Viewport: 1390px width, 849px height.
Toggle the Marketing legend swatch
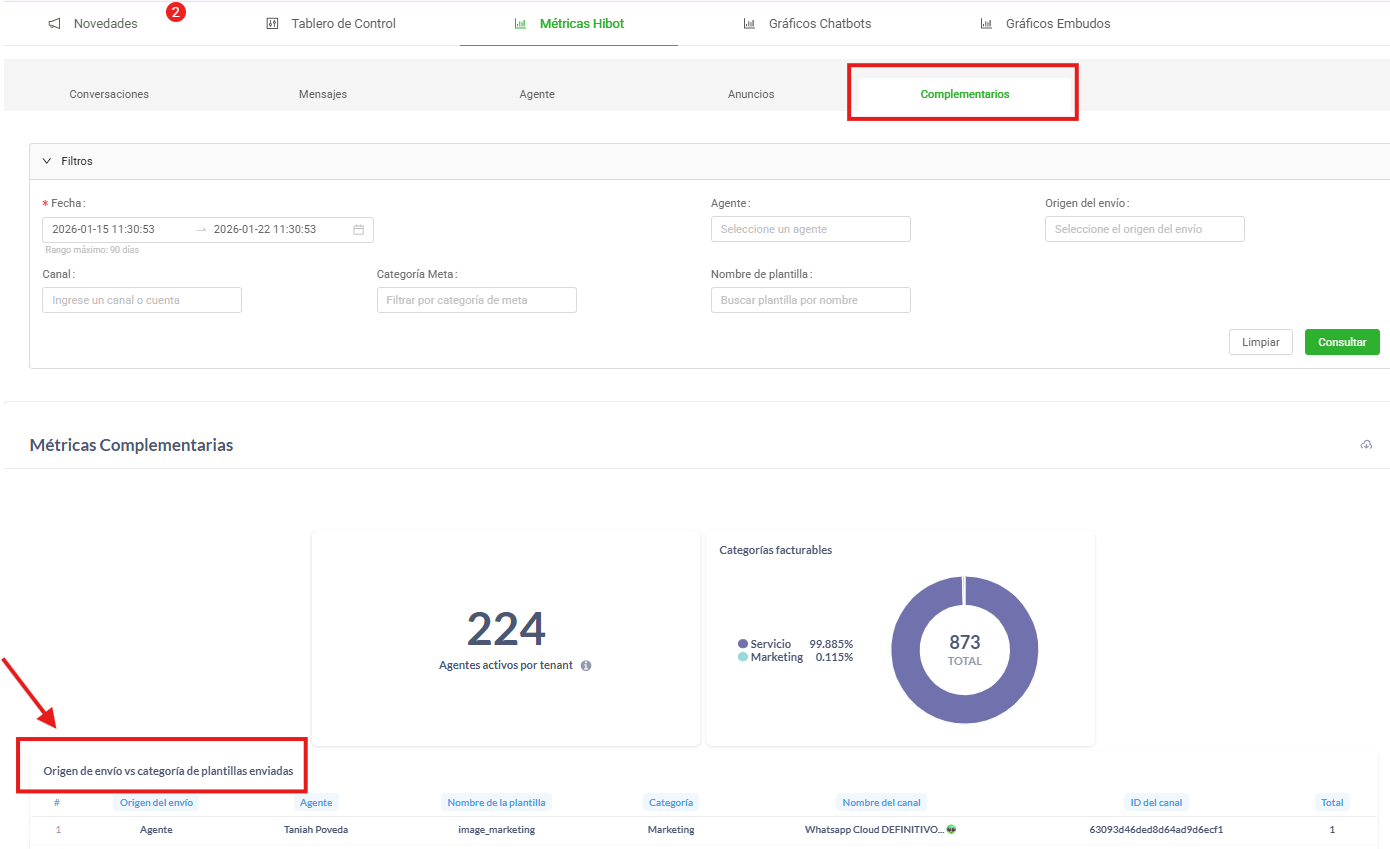(x=743, y=657)
